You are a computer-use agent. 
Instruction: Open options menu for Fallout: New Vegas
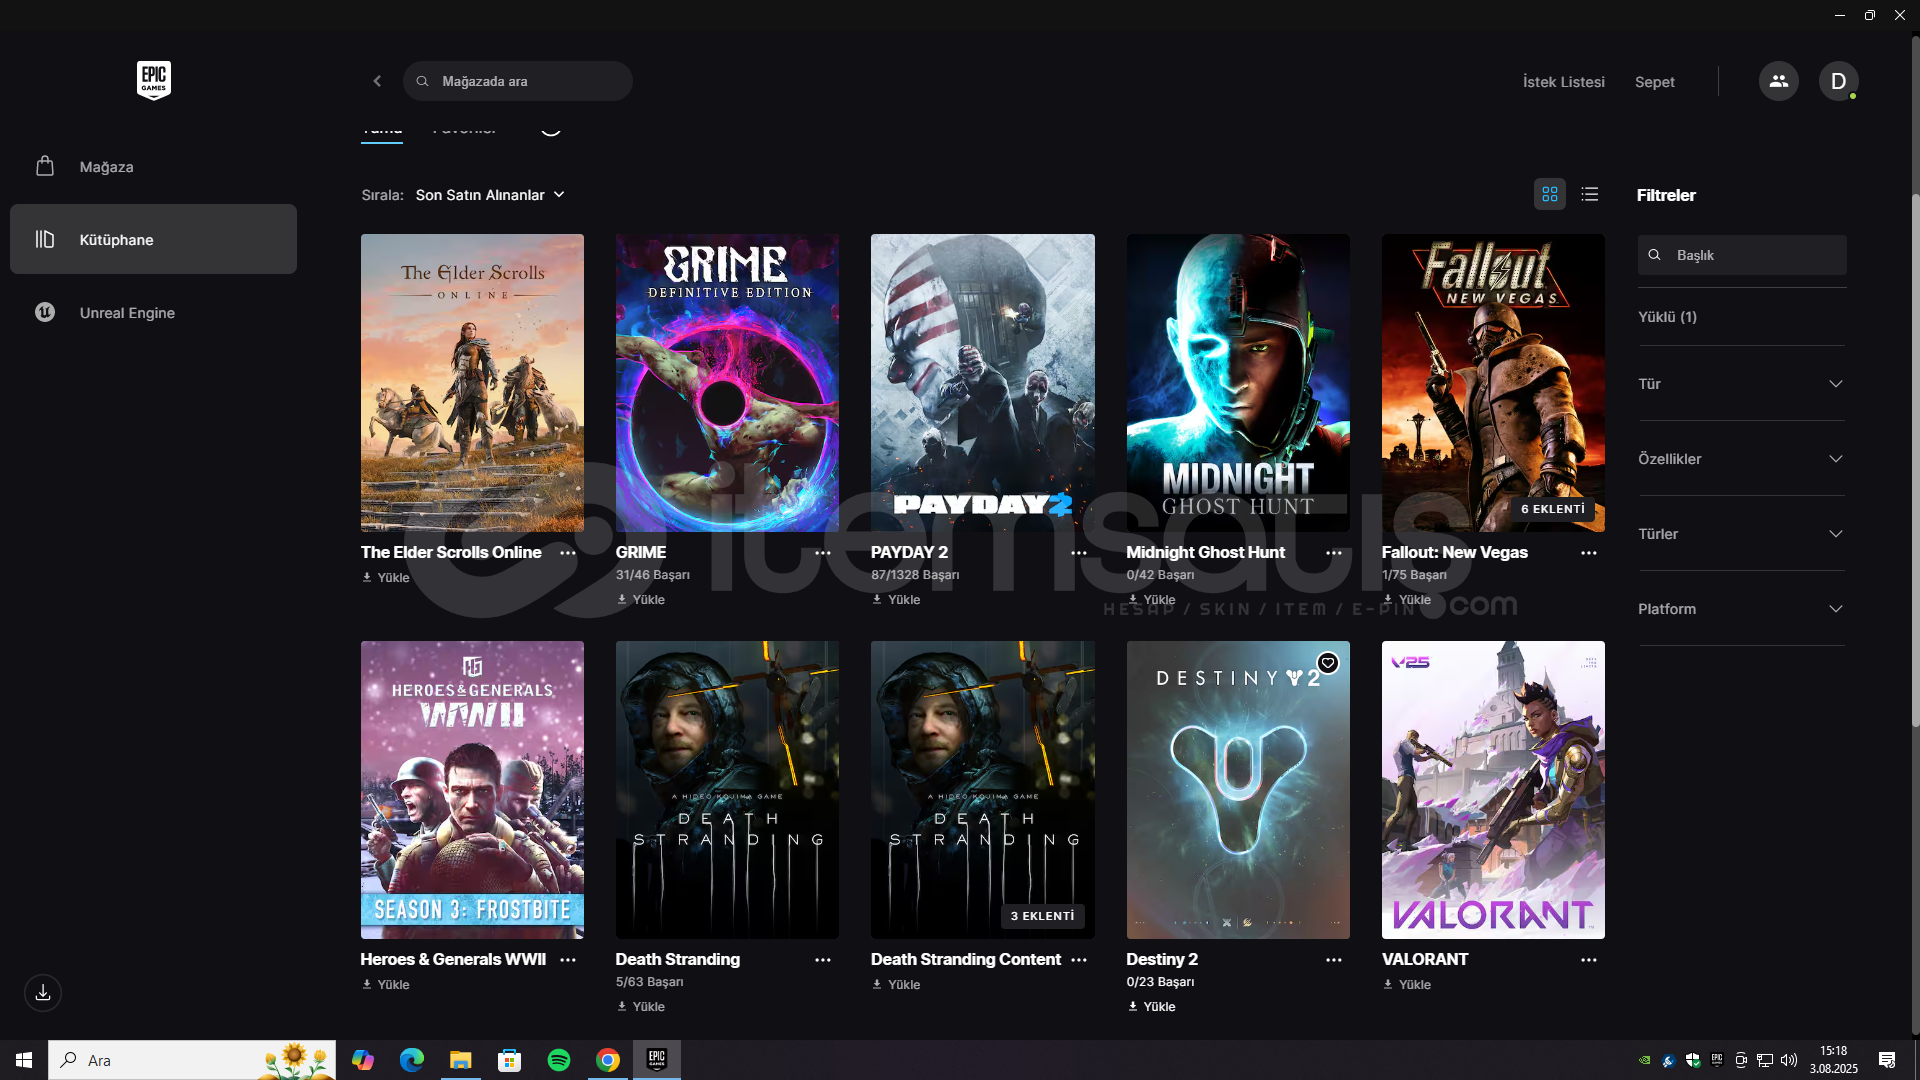point(1589,553)
